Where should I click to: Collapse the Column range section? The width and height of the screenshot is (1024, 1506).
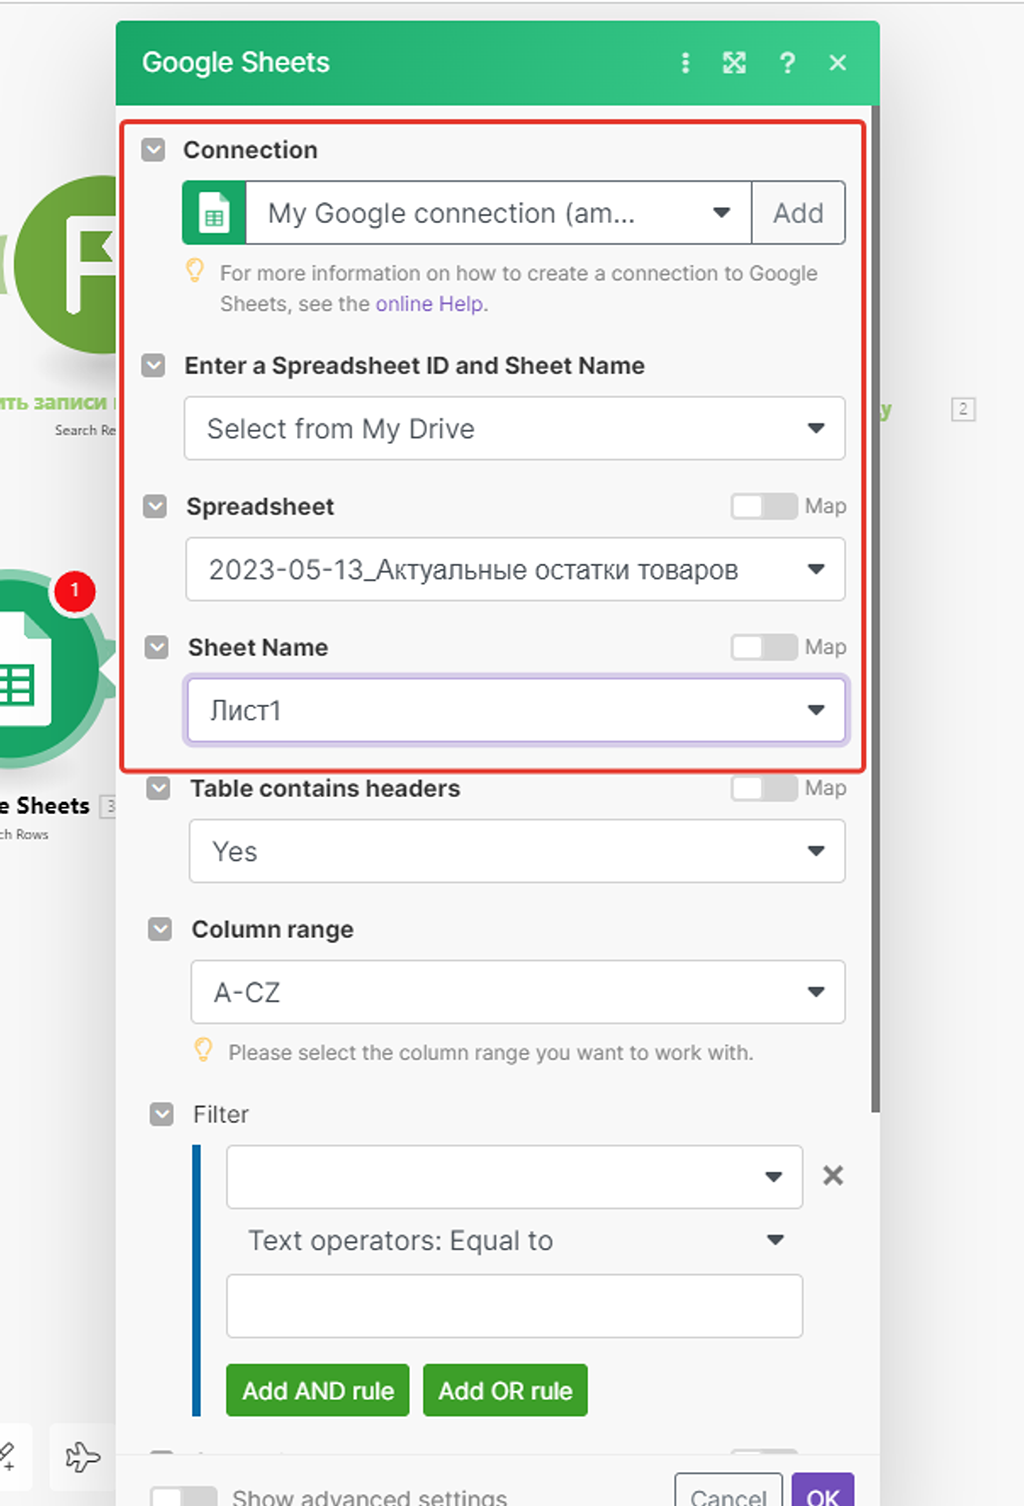(160, 930)
